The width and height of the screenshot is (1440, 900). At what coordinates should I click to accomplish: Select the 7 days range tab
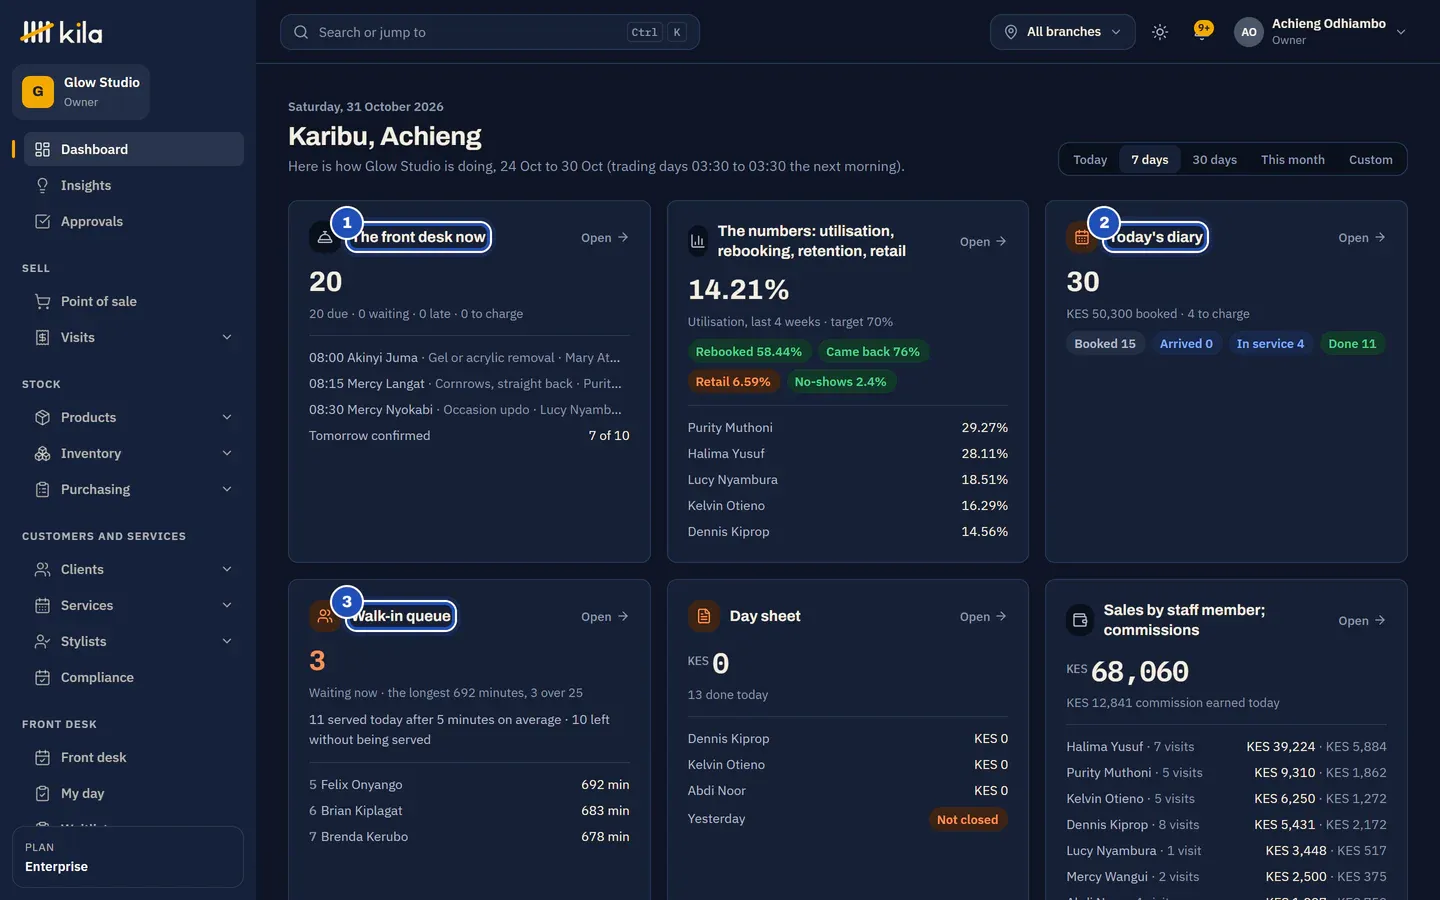1150,159
